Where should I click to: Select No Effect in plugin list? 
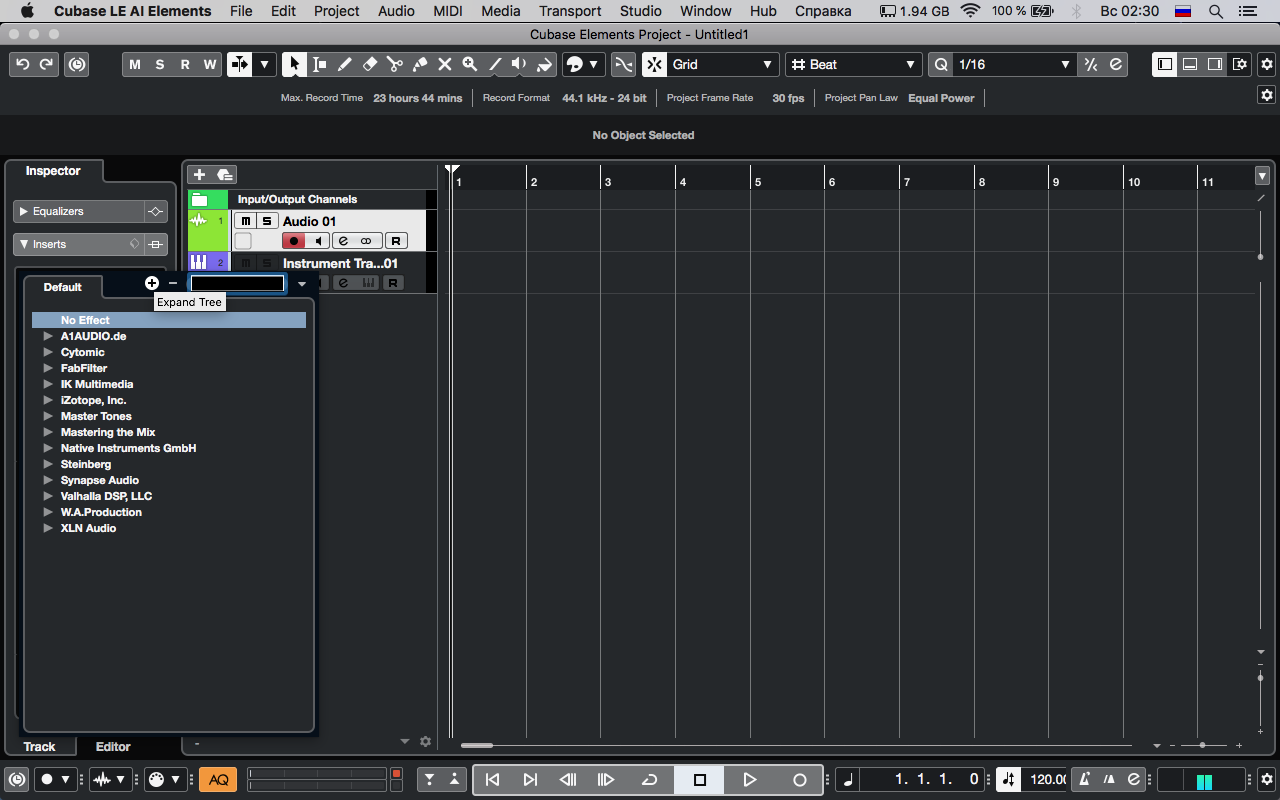[x=169, y=320]
